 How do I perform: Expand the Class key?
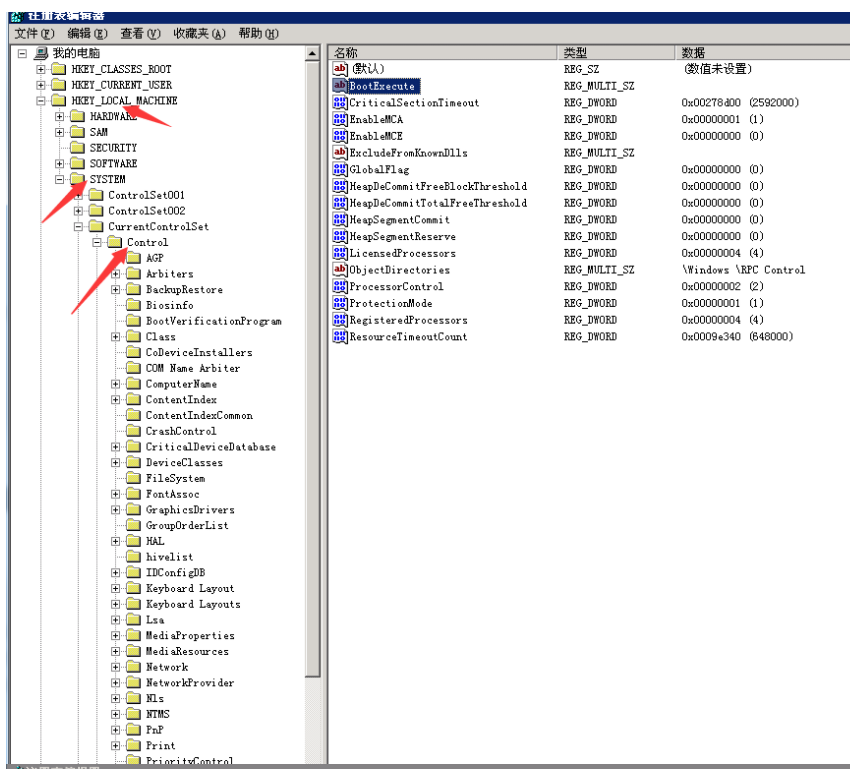pyautogui.click(x=115, y=337)
